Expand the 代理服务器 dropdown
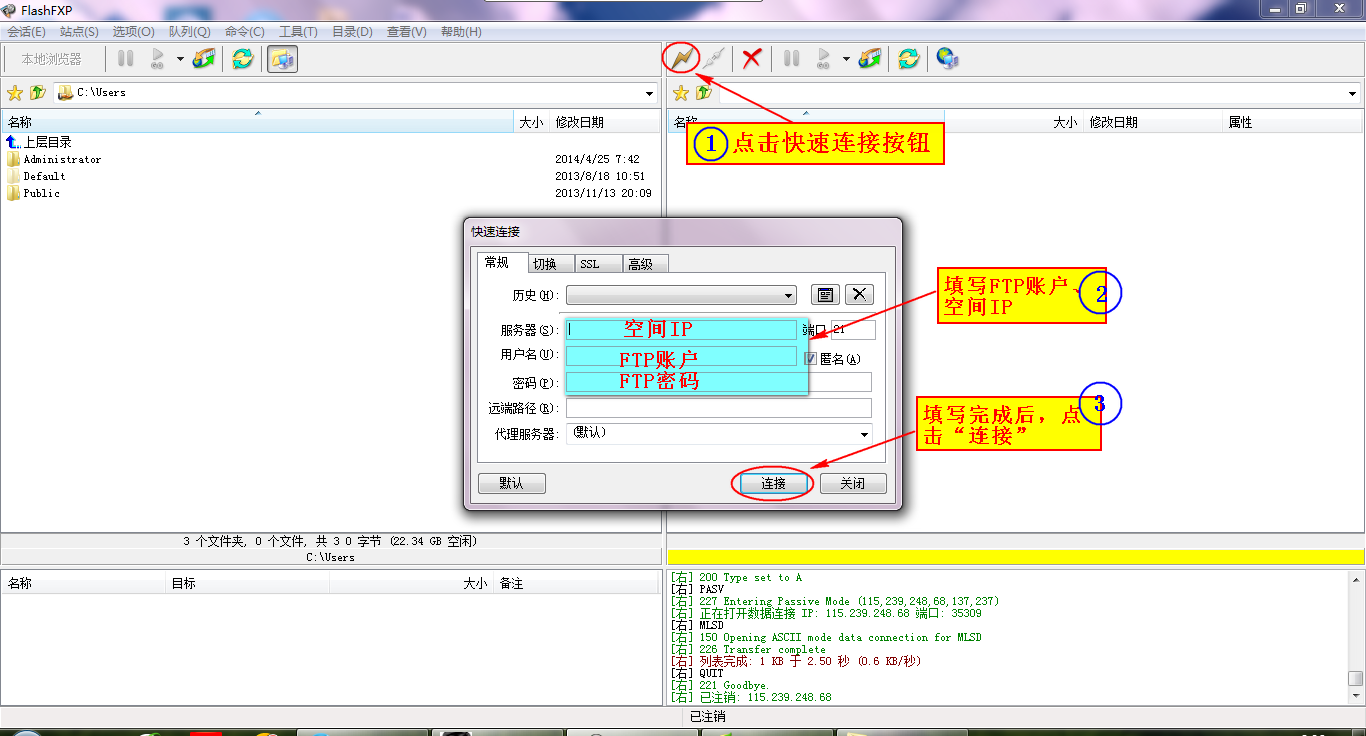1366x736 pixels. (864, 434)
